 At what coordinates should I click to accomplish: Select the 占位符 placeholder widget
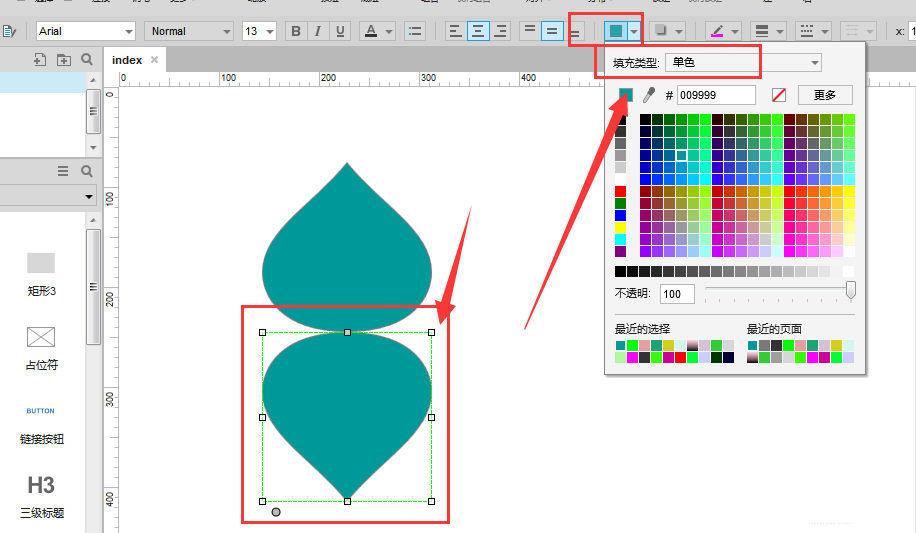(x=41, y=348)
